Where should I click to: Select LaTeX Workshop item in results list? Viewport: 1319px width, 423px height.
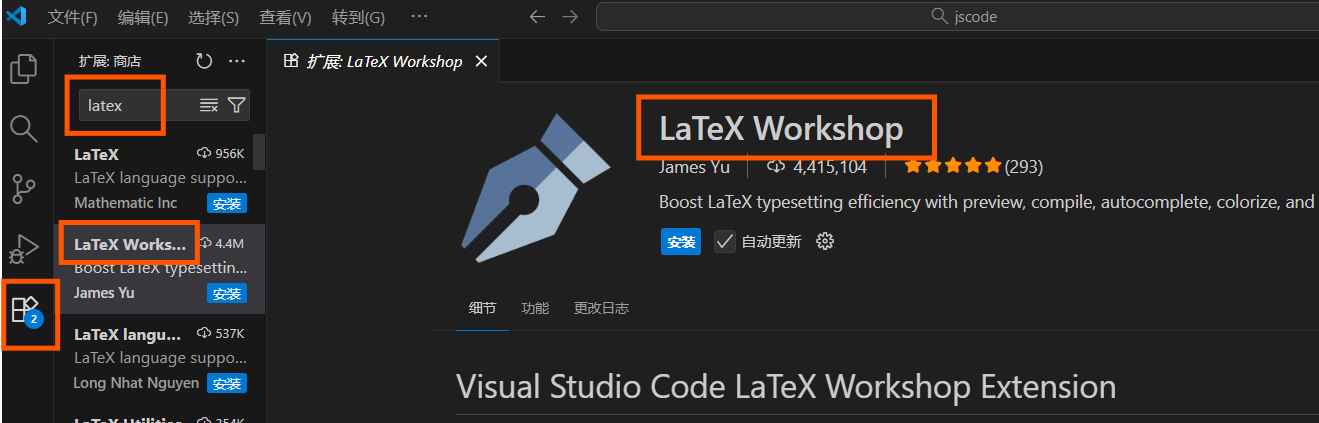(x=160, y=268)
